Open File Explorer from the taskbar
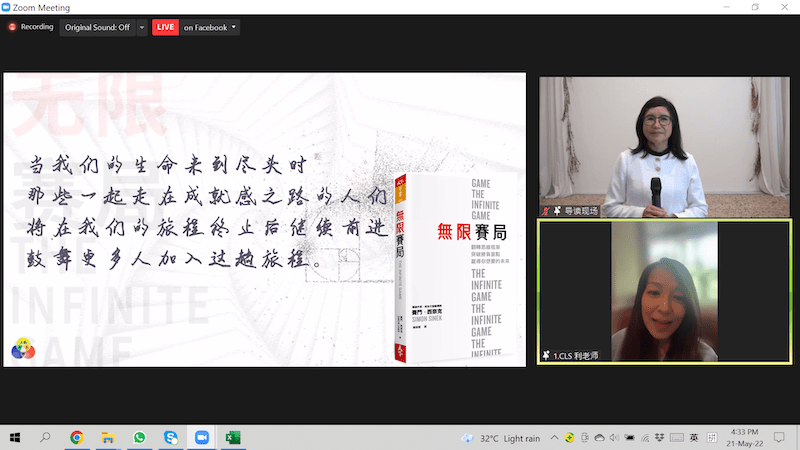 (x=108, y=438)
